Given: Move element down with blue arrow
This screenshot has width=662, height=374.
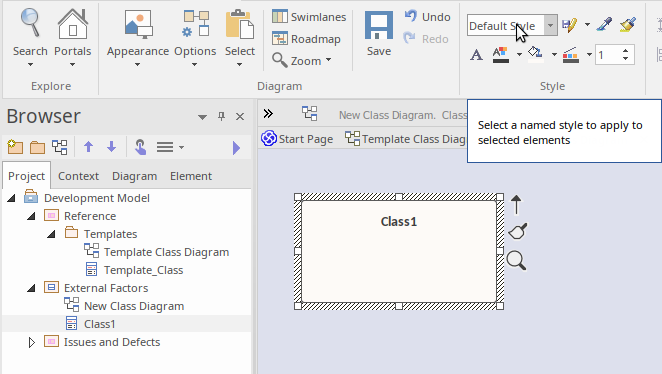Looking at the screenshot, I should point(111,147).
